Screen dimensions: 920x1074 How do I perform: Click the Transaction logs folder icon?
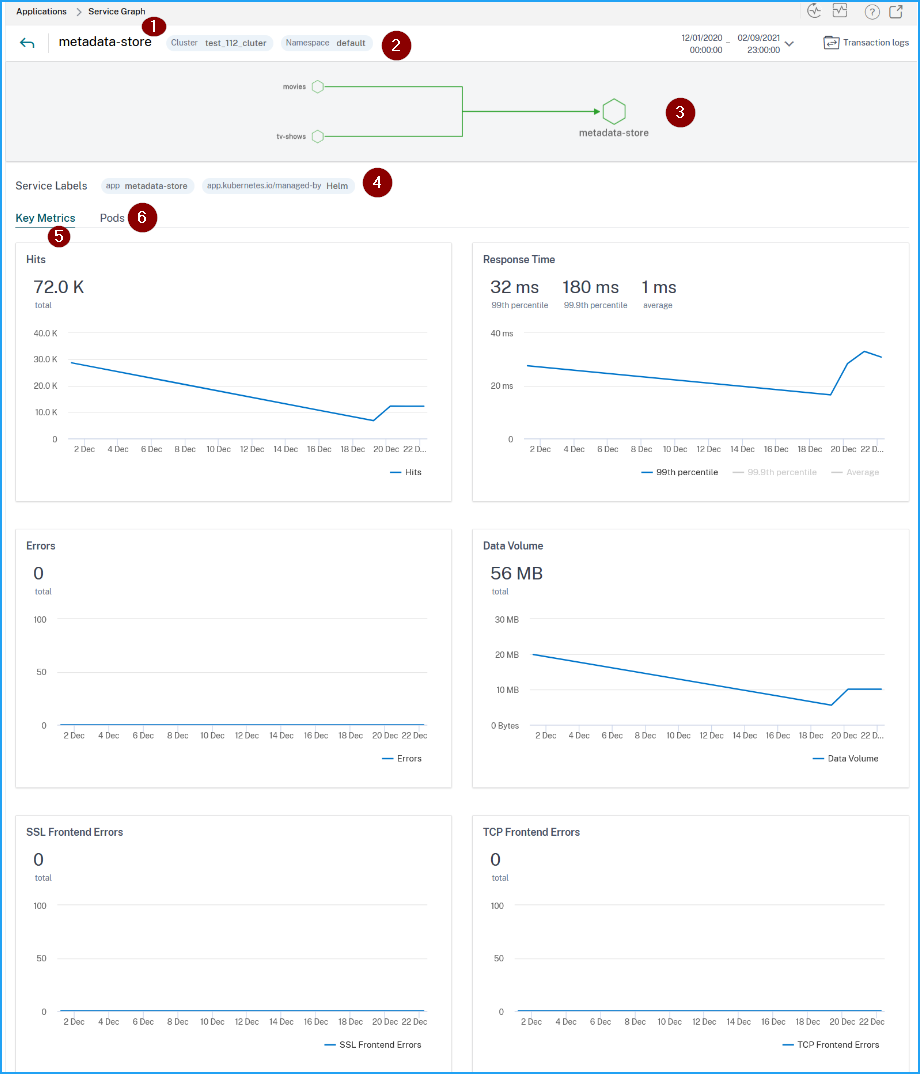click(x=831, y=43)
